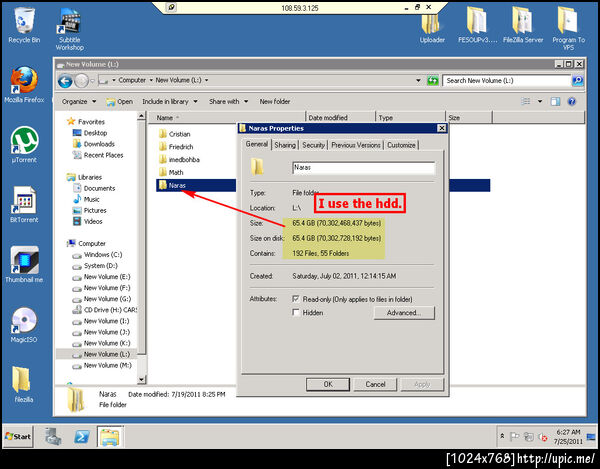600x469 pixels.
Task: Open Action Center flag tray icon
Action: [515, 436]
